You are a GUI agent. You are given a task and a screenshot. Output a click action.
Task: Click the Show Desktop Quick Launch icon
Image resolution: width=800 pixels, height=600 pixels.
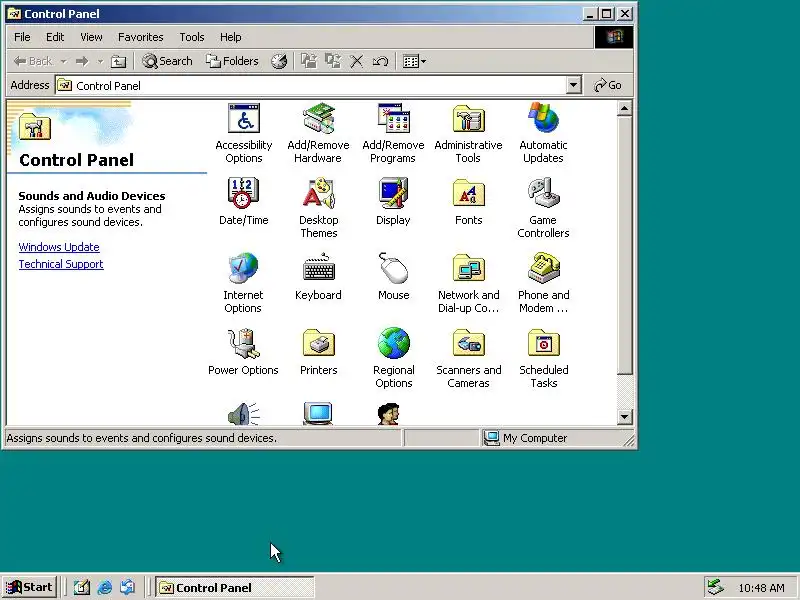tap(82, 588)
